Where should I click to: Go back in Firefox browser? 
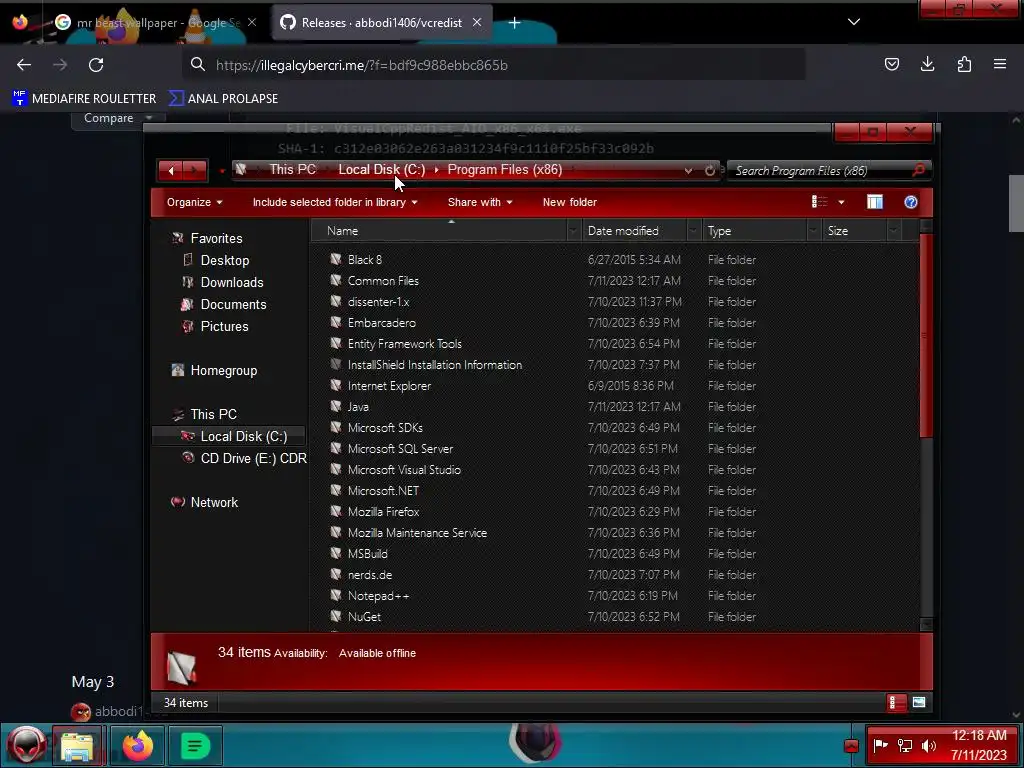click(24, 65)
